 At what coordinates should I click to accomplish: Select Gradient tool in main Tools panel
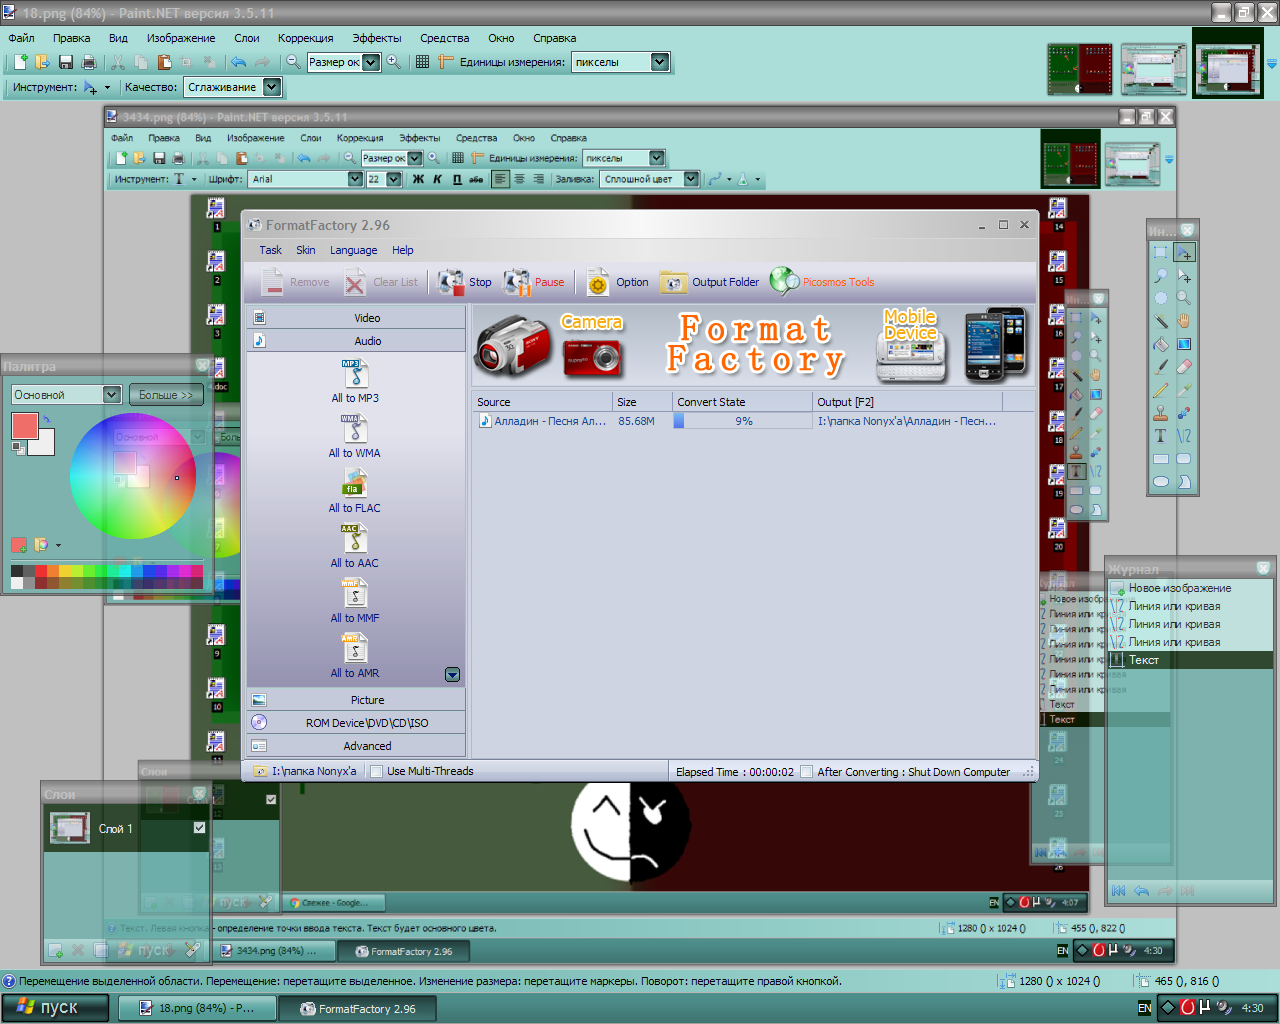pos(1184,344)
